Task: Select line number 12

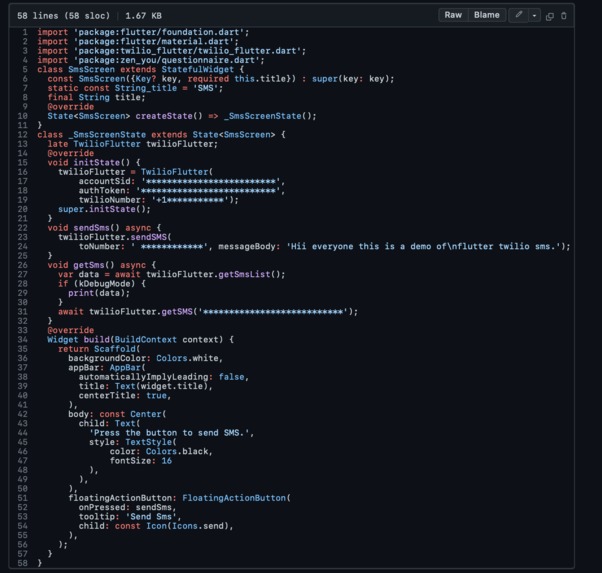Action: pos(22,135)
